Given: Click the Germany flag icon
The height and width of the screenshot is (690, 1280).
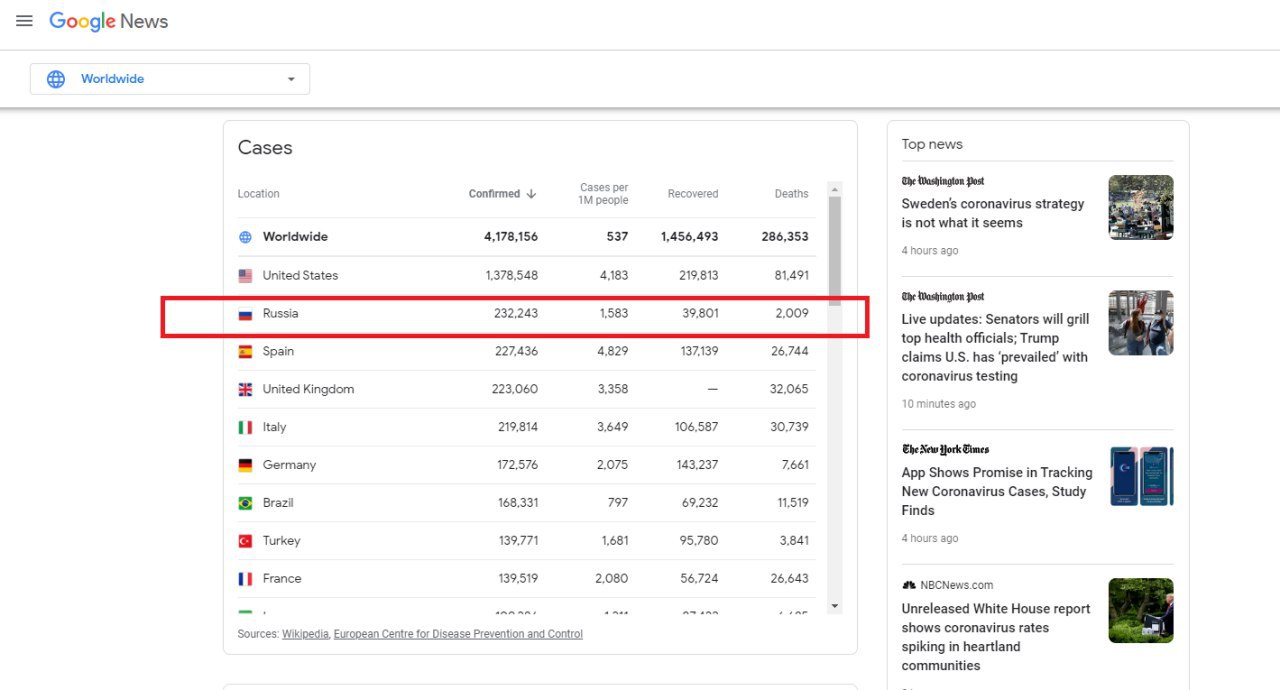Looking at the screenshot, I should tap(245, 465).
